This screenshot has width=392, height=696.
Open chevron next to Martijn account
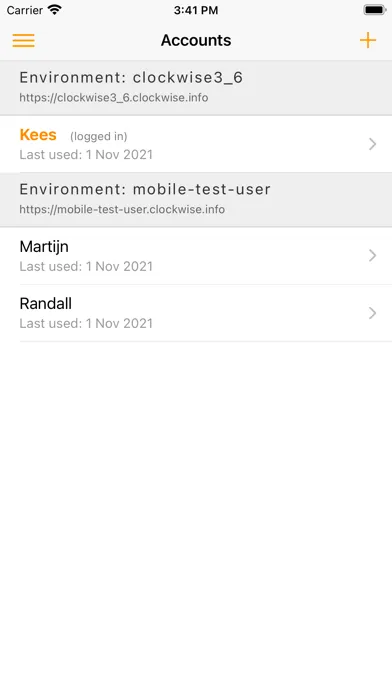[x=372, y=256]
